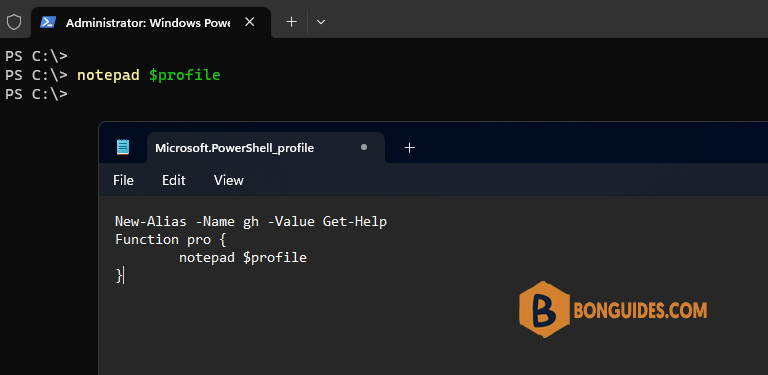Click indented 'notepad $profile' line in Notepad

(243, 258)
